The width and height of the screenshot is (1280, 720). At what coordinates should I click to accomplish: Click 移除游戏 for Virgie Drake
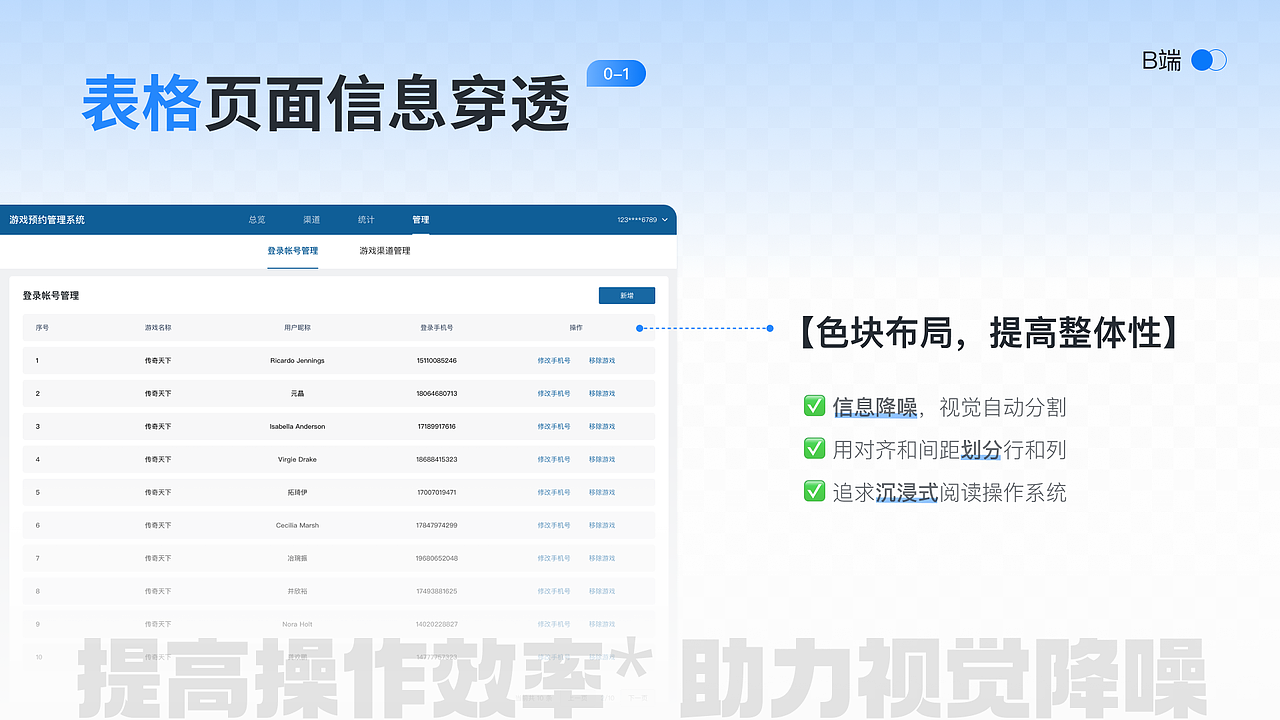(x=600, y=459)
